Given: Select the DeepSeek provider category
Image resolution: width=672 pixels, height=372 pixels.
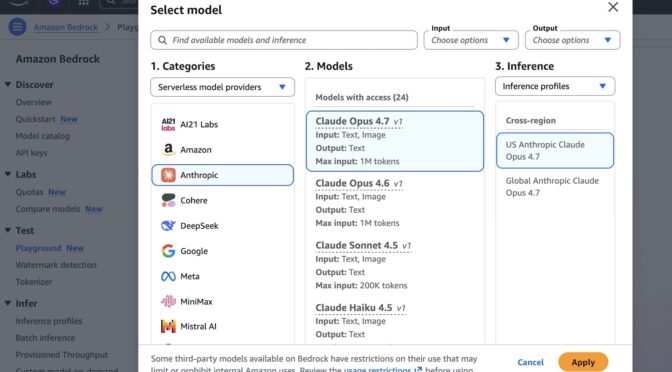Looking at the screenshot, I should pyautogui.click(x=222, y=225).
